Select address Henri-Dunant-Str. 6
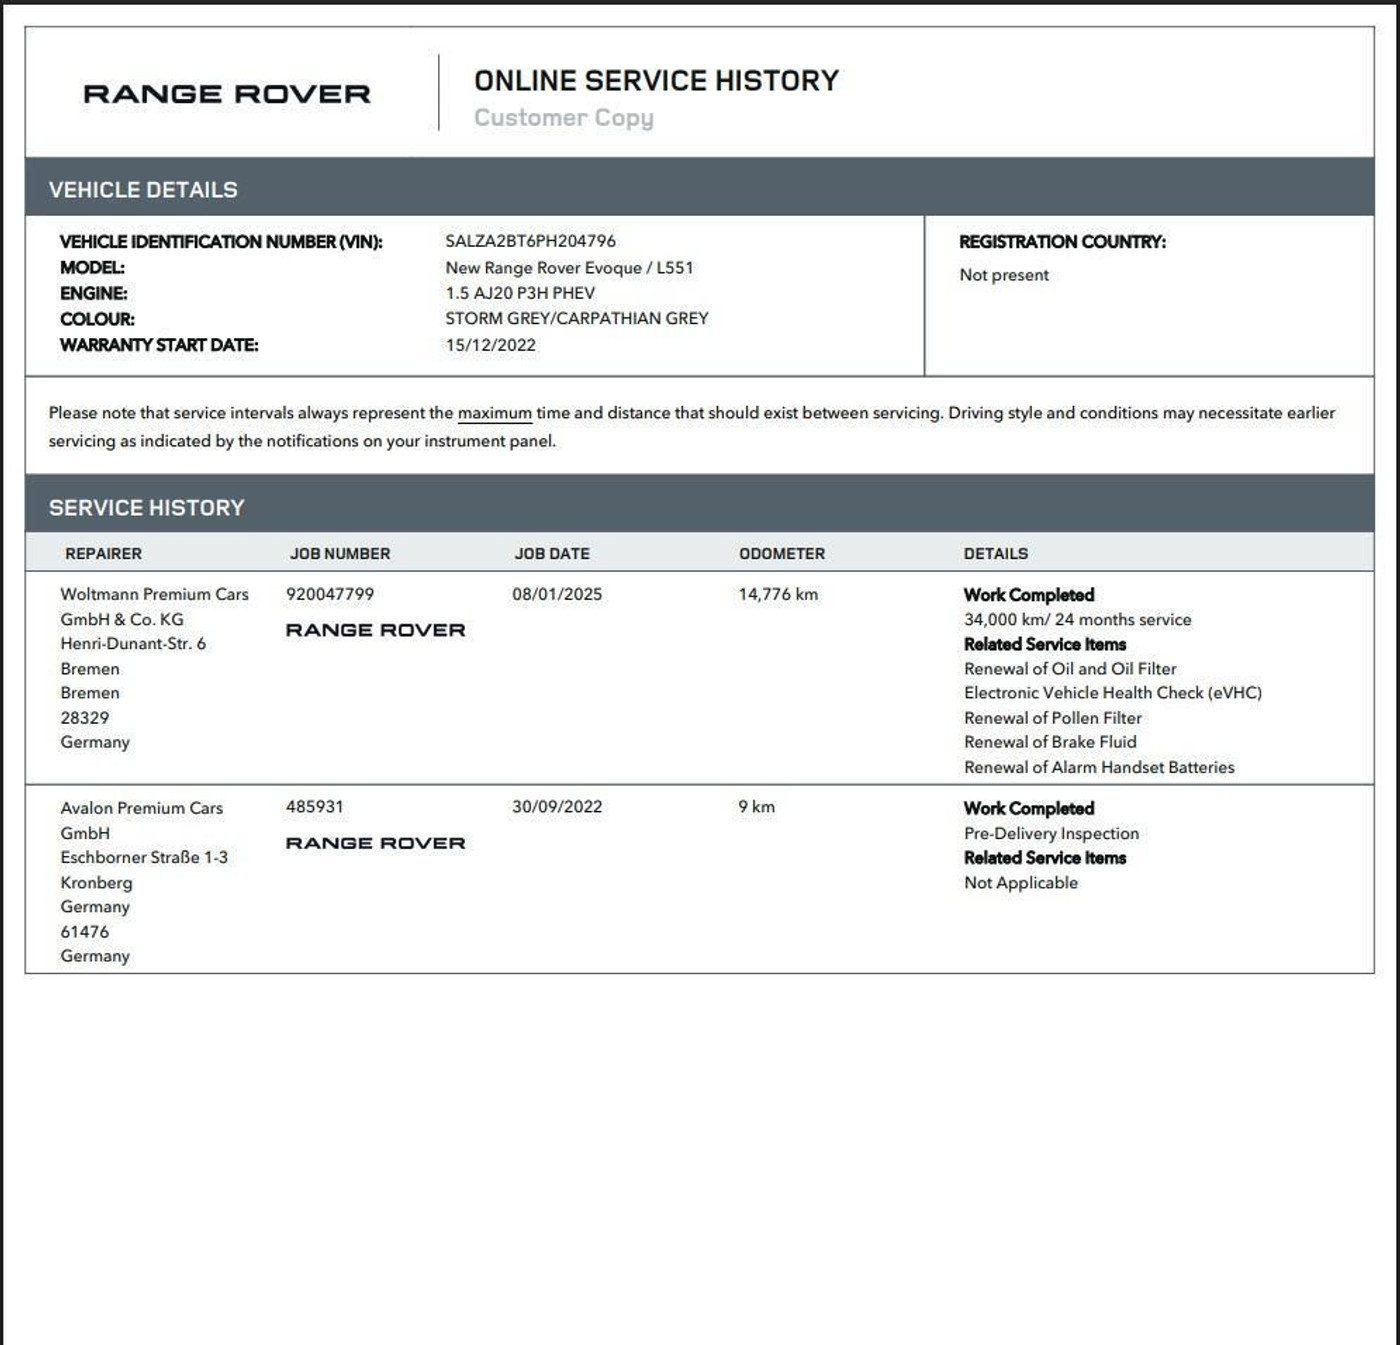1400x1345 pixels. click(133, 643)
